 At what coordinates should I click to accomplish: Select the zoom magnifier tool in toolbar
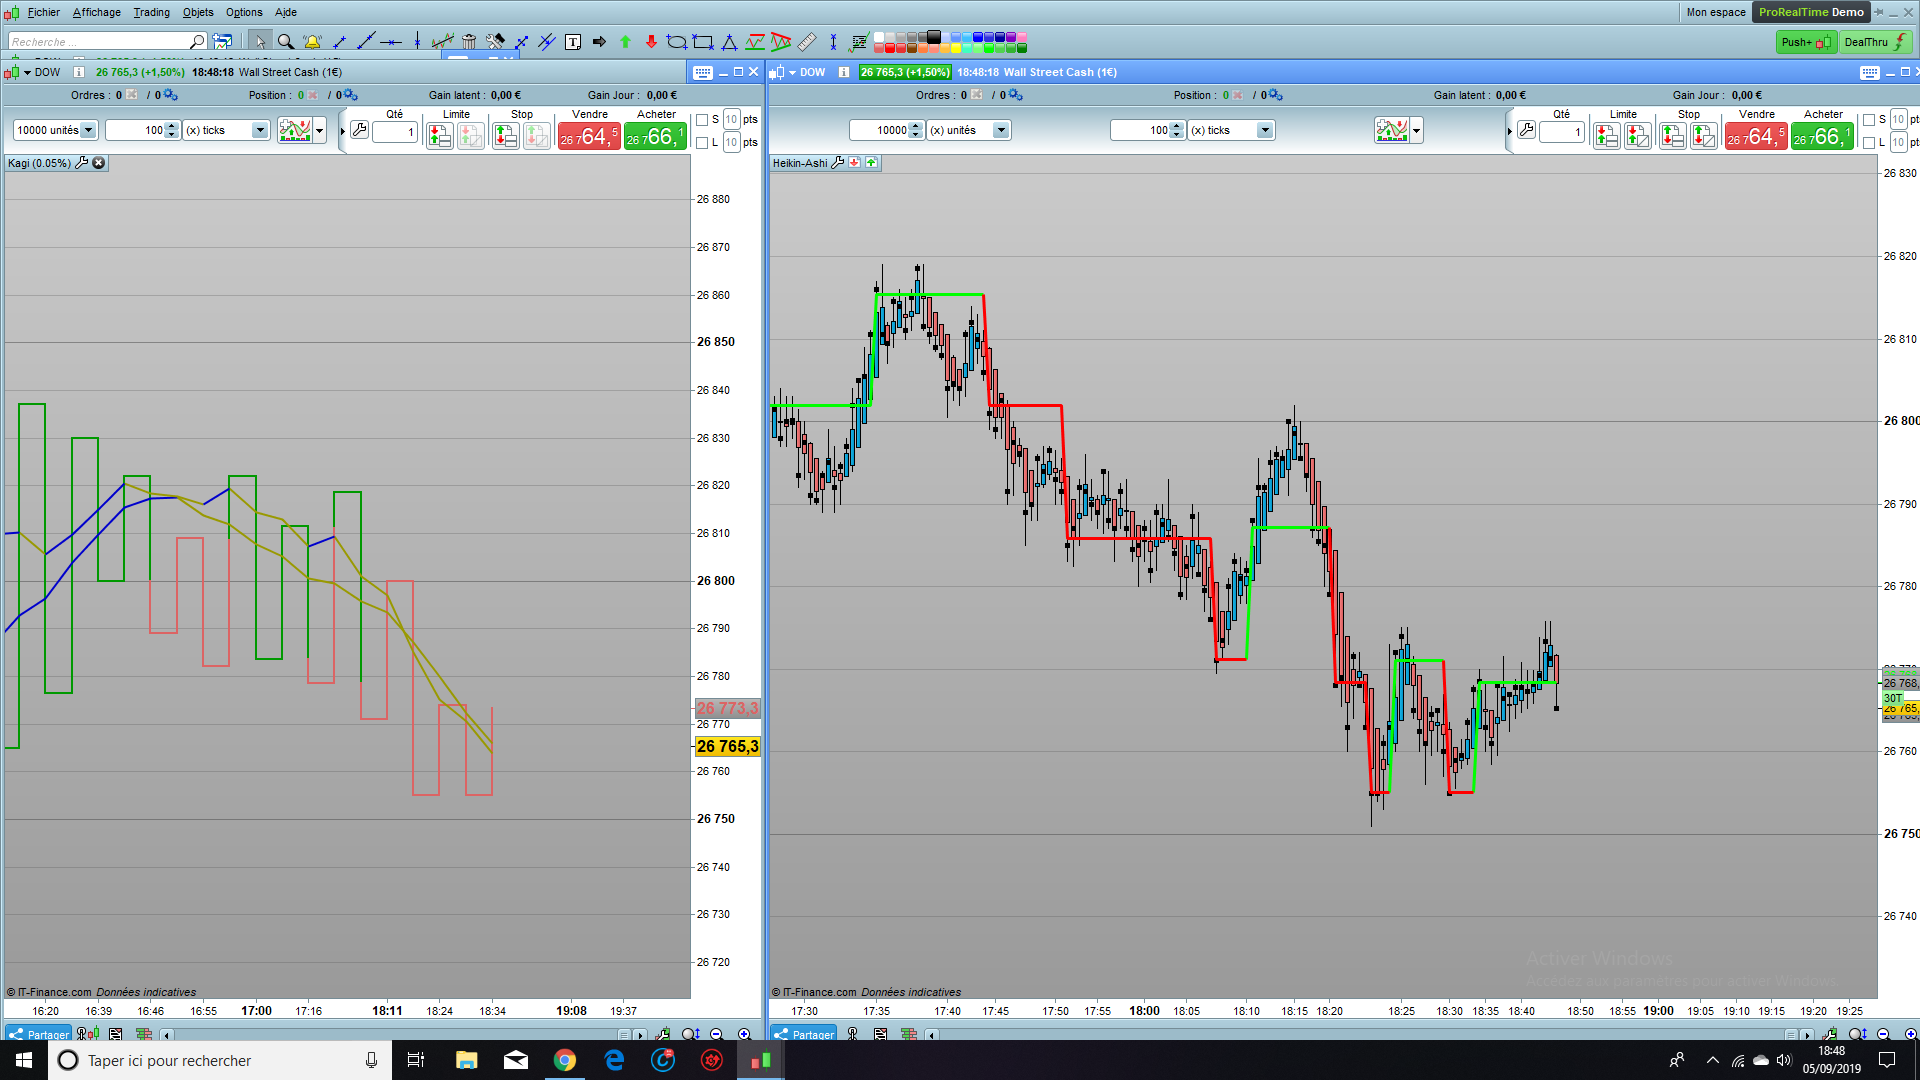[x=286, y=42]
